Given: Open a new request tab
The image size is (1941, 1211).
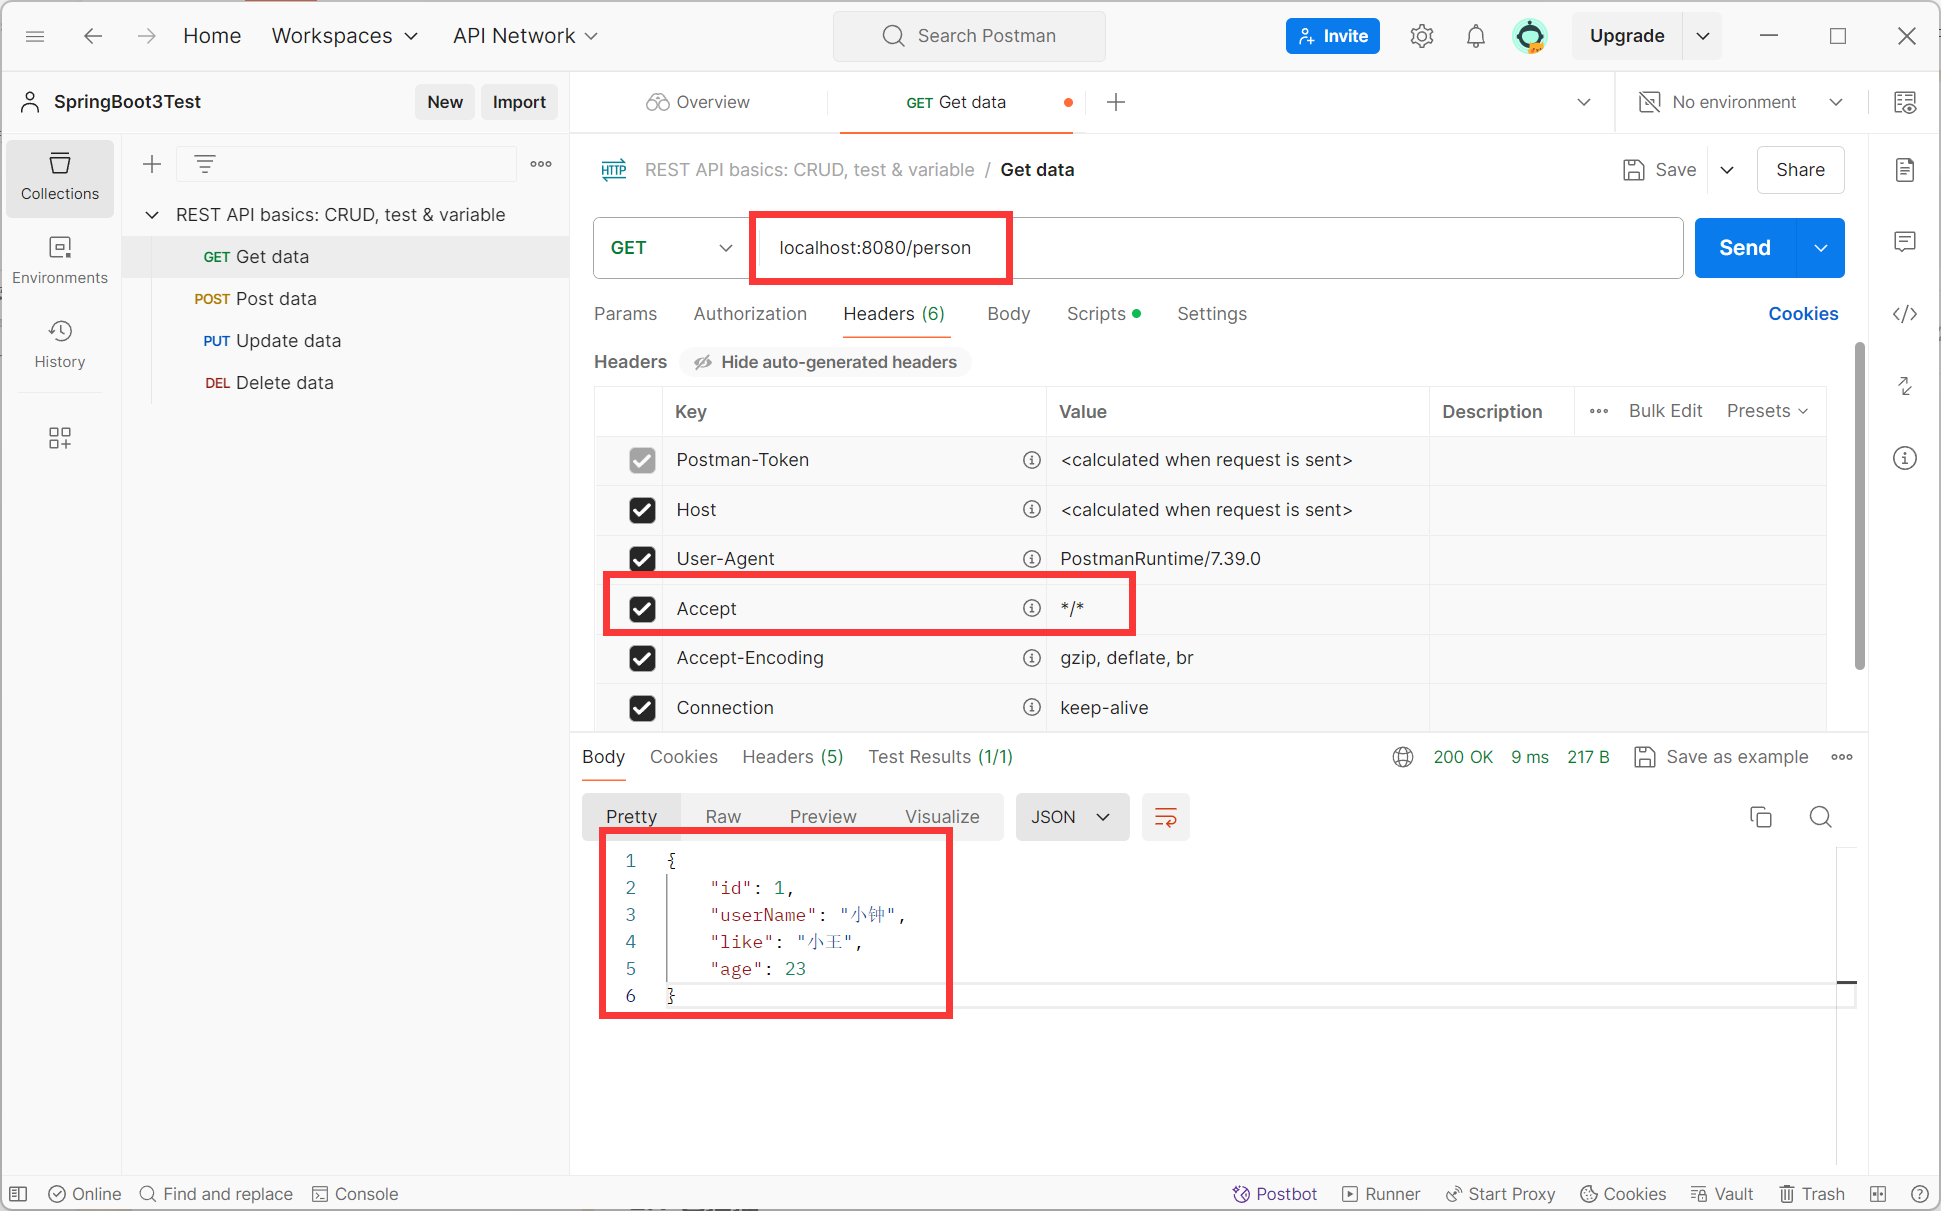Looking at the screenshot, I should coord(1116,102).
